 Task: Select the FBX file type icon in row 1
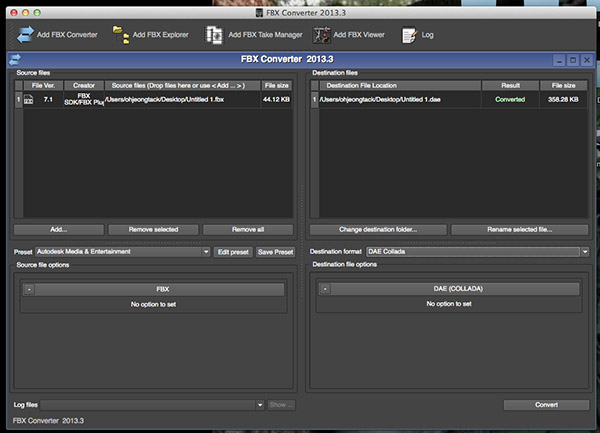pos(29,100)
